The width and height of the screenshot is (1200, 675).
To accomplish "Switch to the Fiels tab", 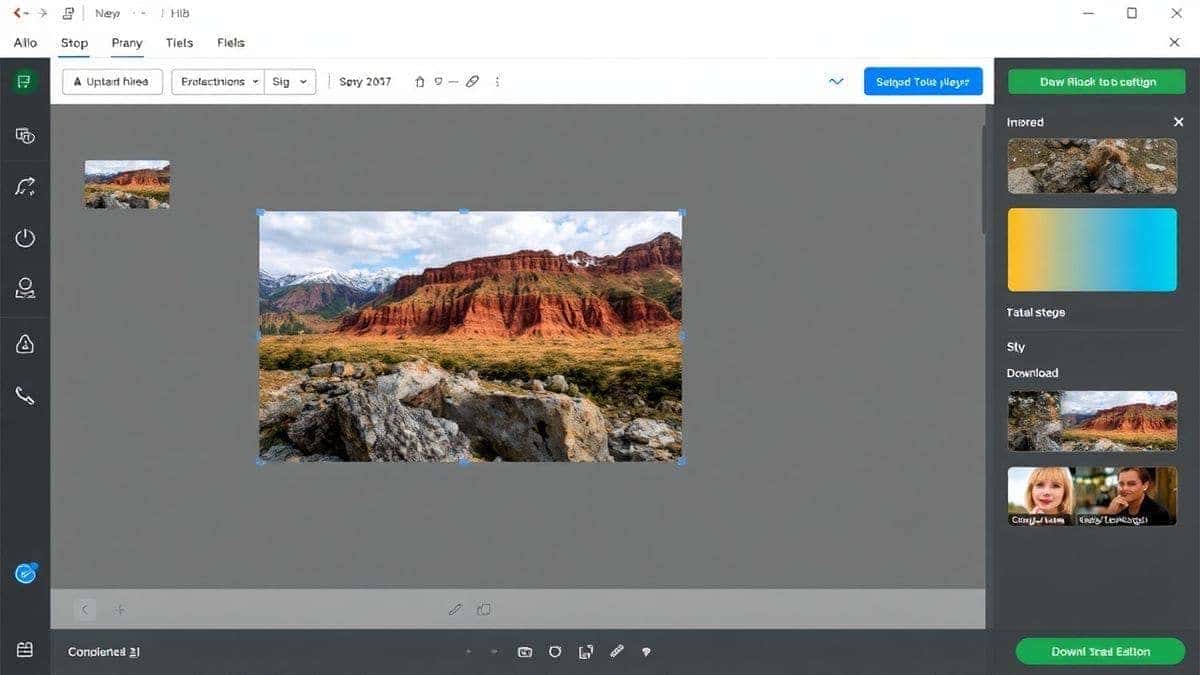I will [x=231, y=43].
